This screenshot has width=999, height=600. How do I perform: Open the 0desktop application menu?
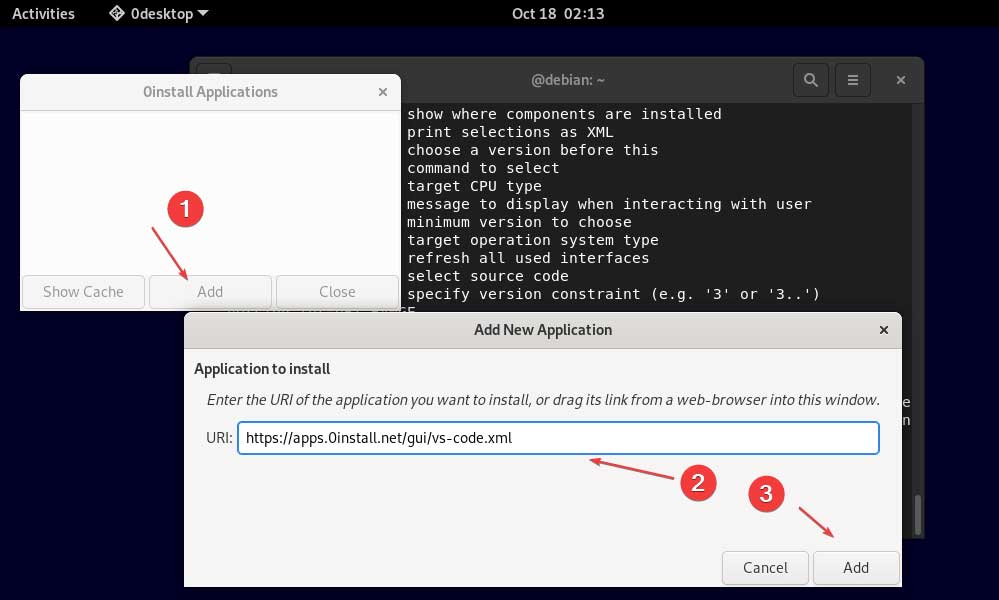click(x=160, y=13)
